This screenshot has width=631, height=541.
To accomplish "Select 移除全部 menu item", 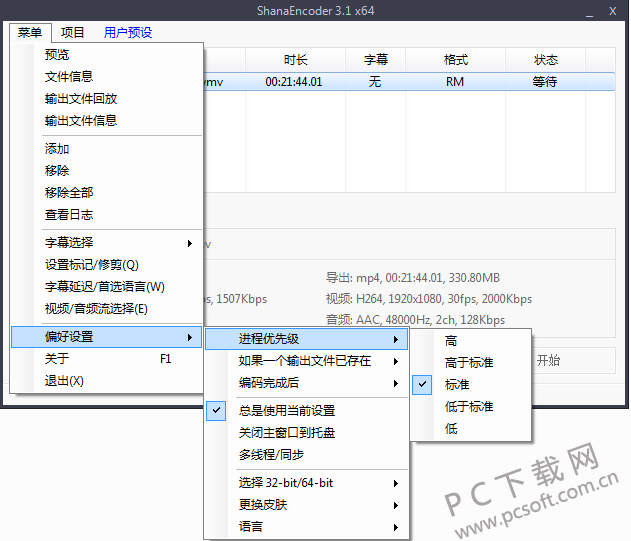I will (107, 192).
